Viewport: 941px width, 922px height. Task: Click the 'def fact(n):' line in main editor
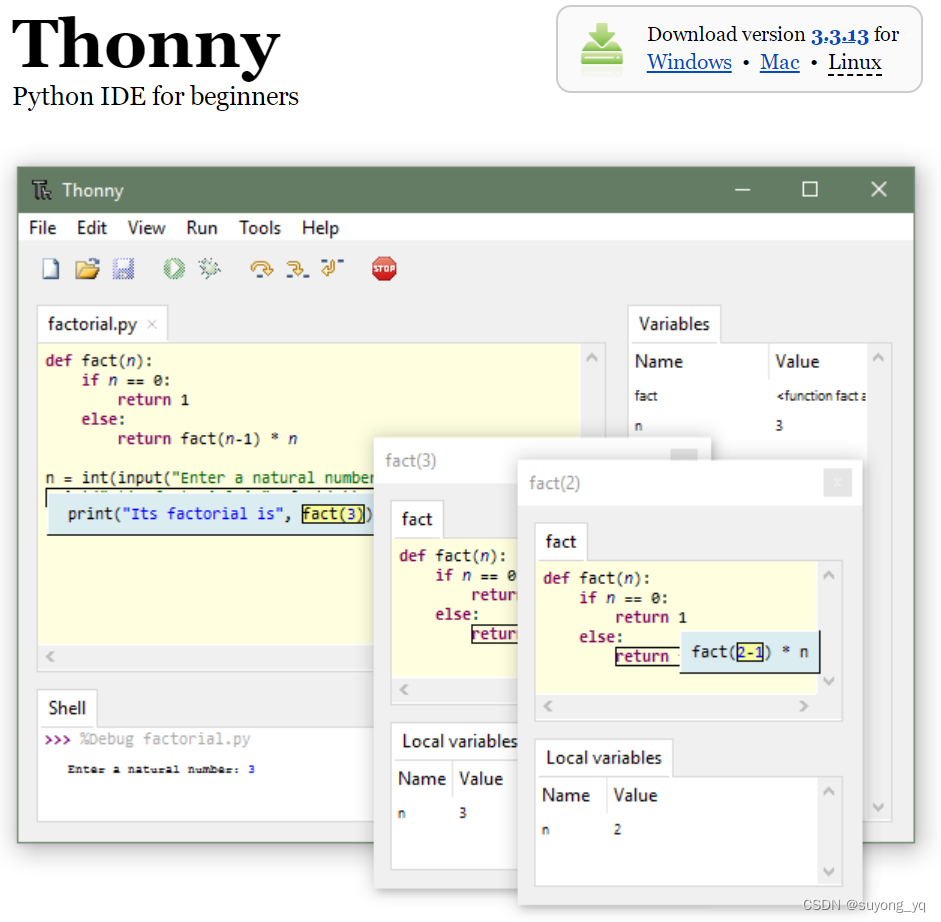click(x=99, y=361)
